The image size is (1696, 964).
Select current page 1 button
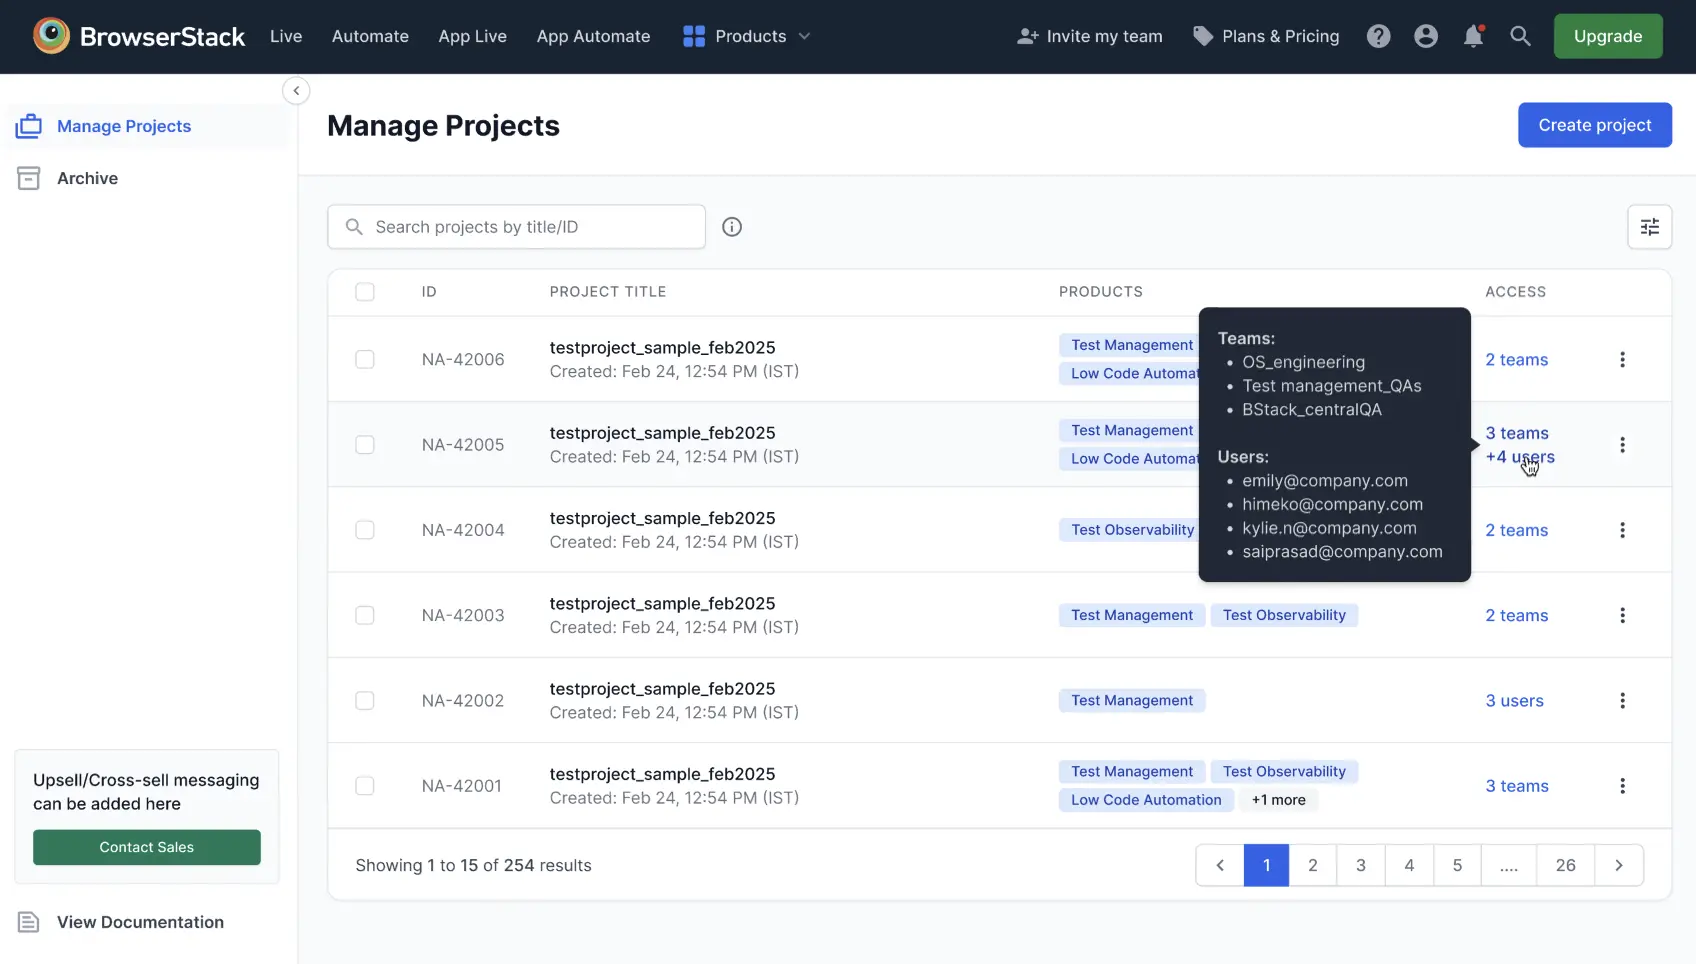tap(1266, 865)
